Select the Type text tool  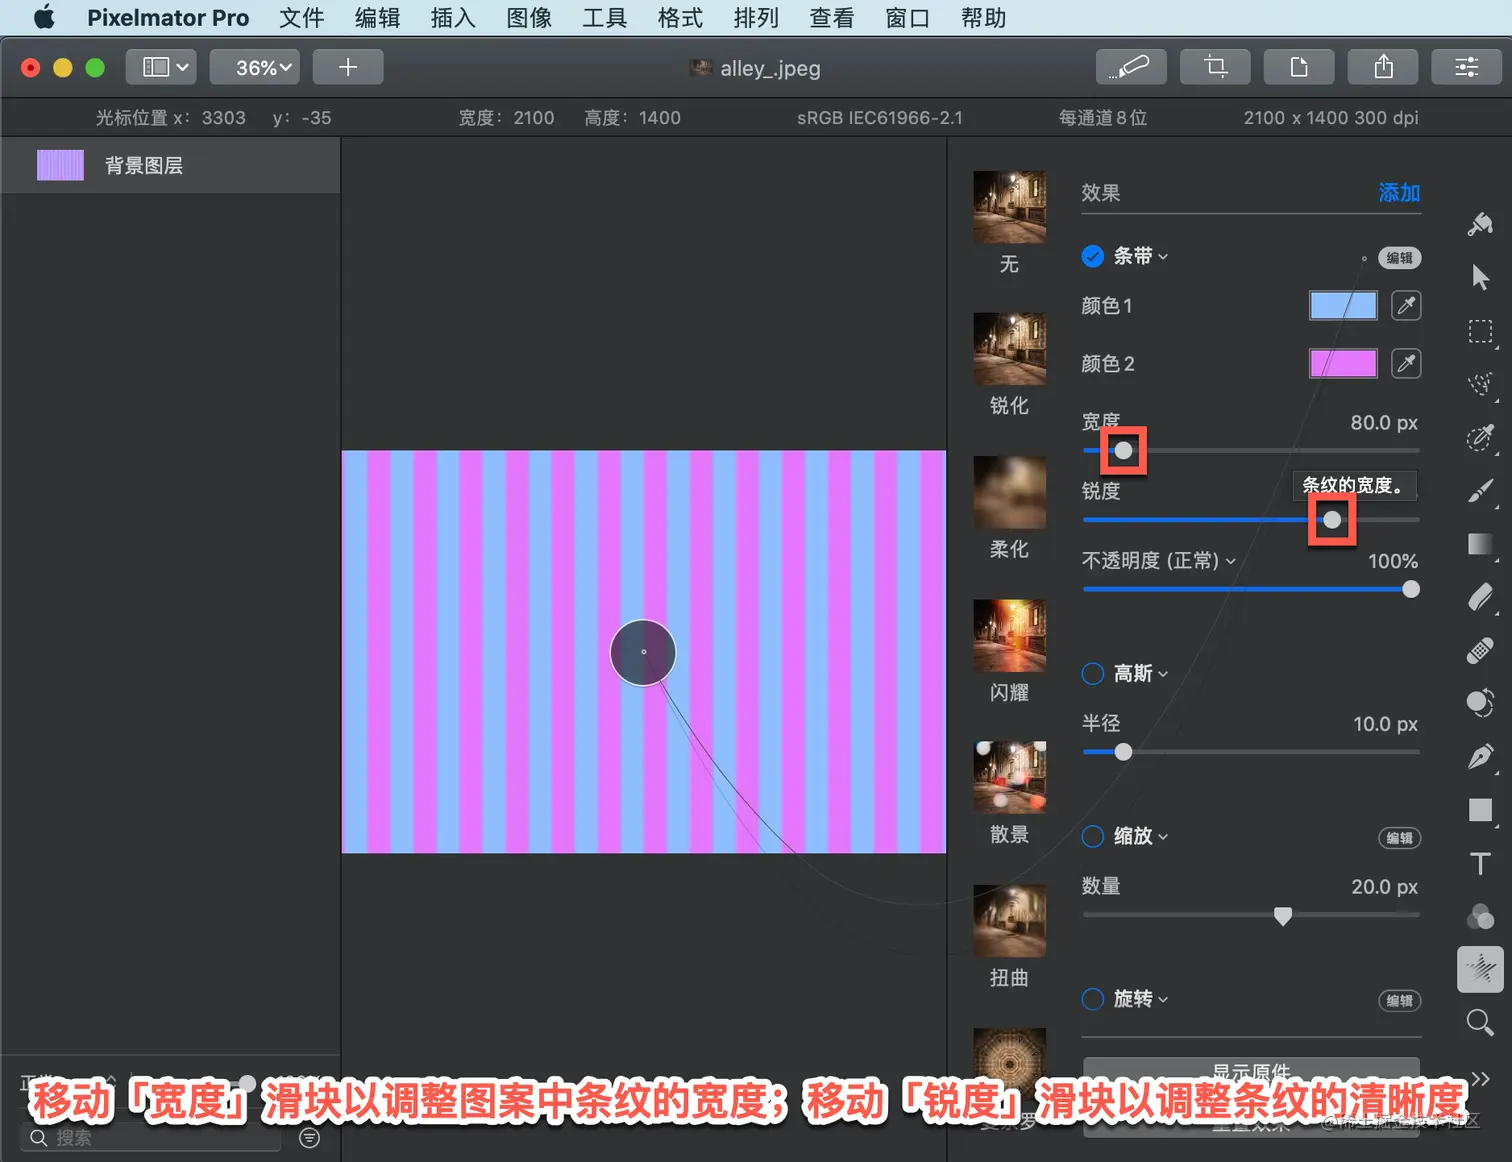click(1480, 864)
